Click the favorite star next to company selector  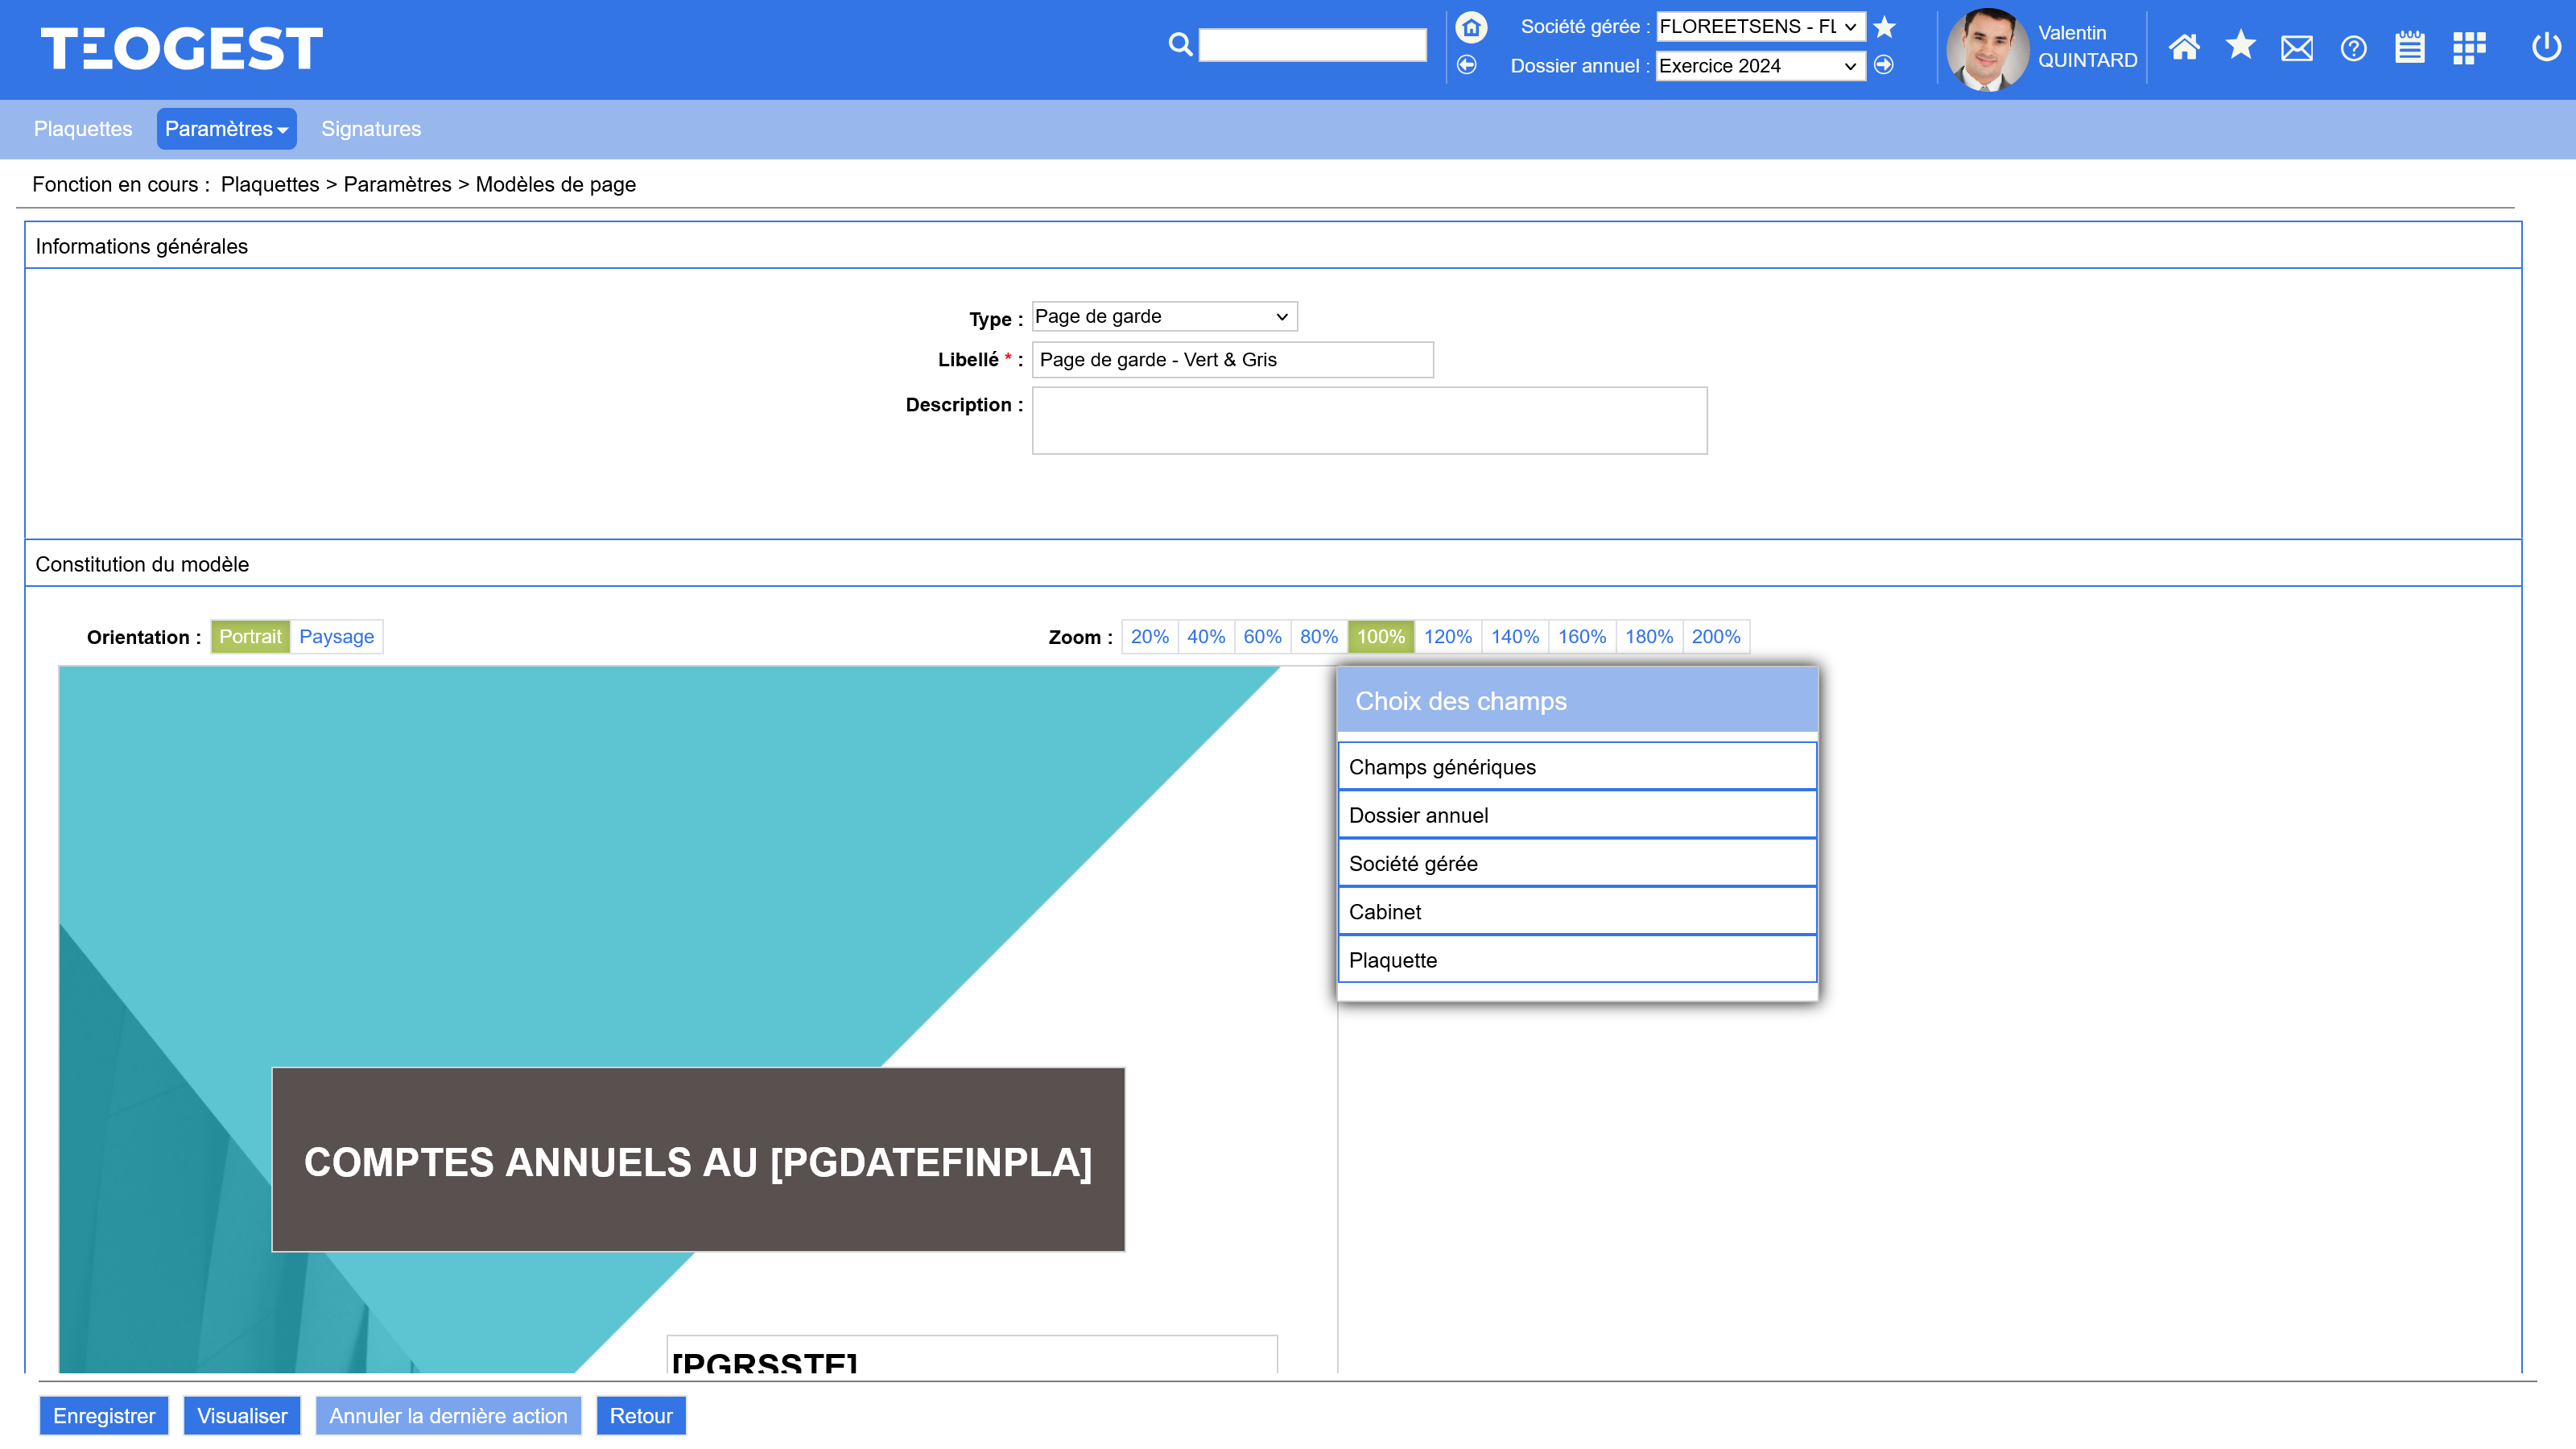tap(1885, 27)
